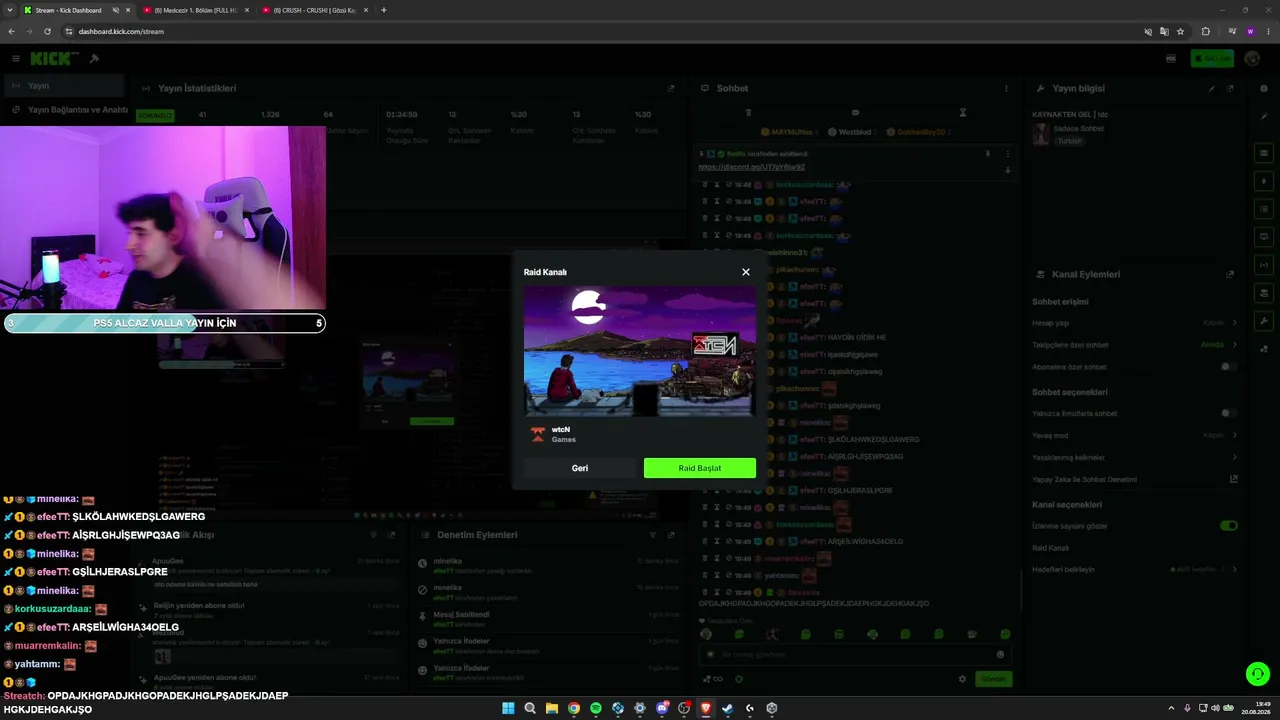This screenshot has height=720, width=1280.
Task: Pop out the Denetim Eylemleri panel
Action: coord(671,535)
